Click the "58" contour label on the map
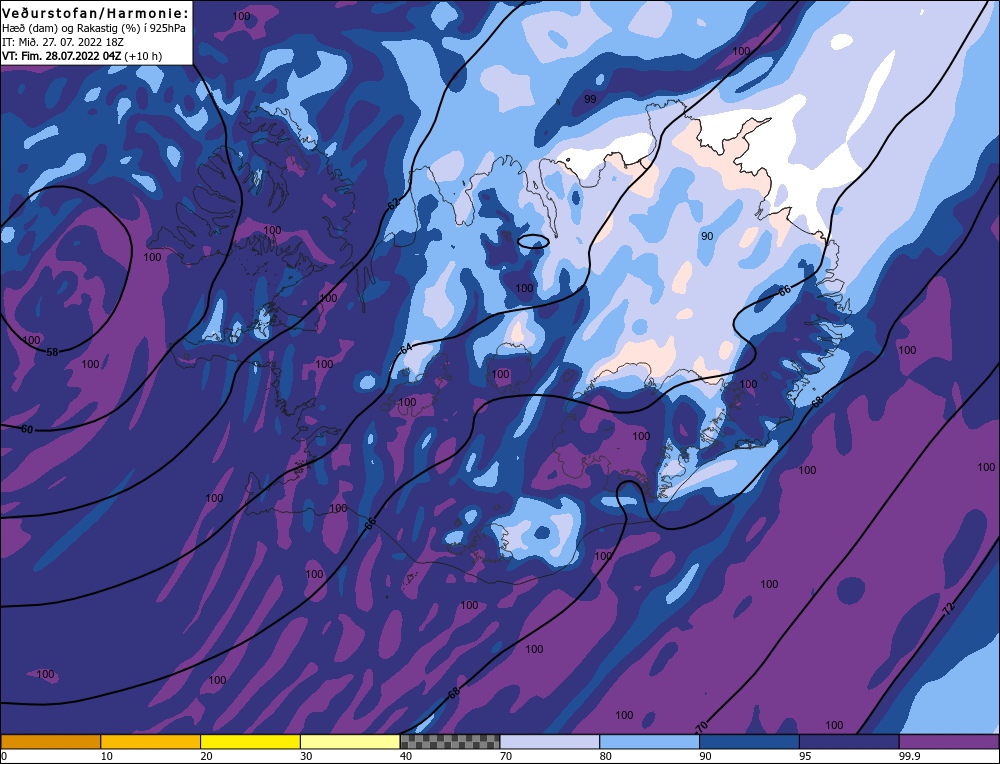Image resolution: width=1000 pixels, height=764 pixels. pyautogui.click(x=52, y=352)
